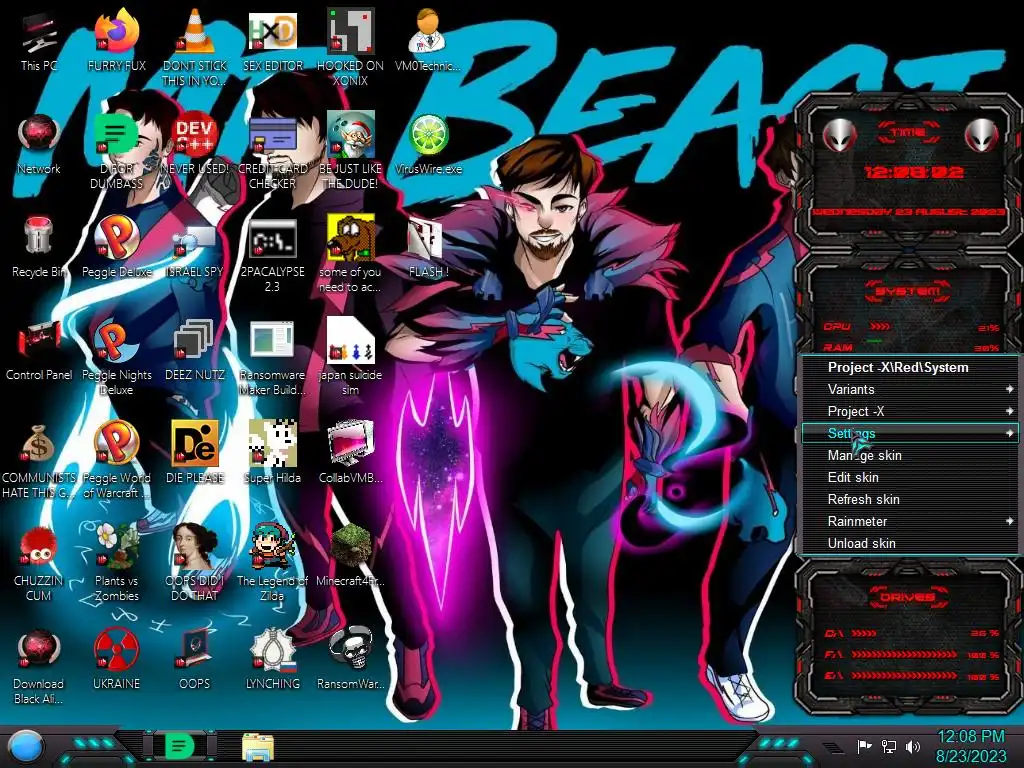Select the LYNCHING noose gear icon
Screen dimensions: 1024x768
[273, 650]
